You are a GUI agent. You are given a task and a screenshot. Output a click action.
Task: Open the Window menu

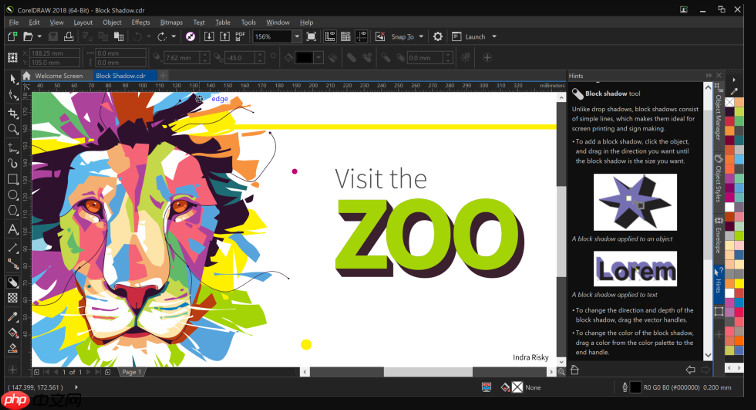click(278, 22)
